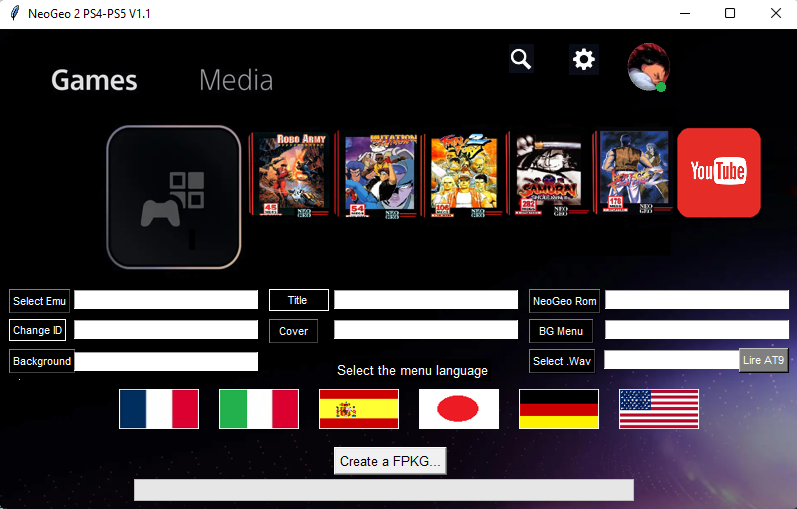The height and width of the screenshot is (509, 797).
Task: Click the Cover button
Action: pos(293,331)
